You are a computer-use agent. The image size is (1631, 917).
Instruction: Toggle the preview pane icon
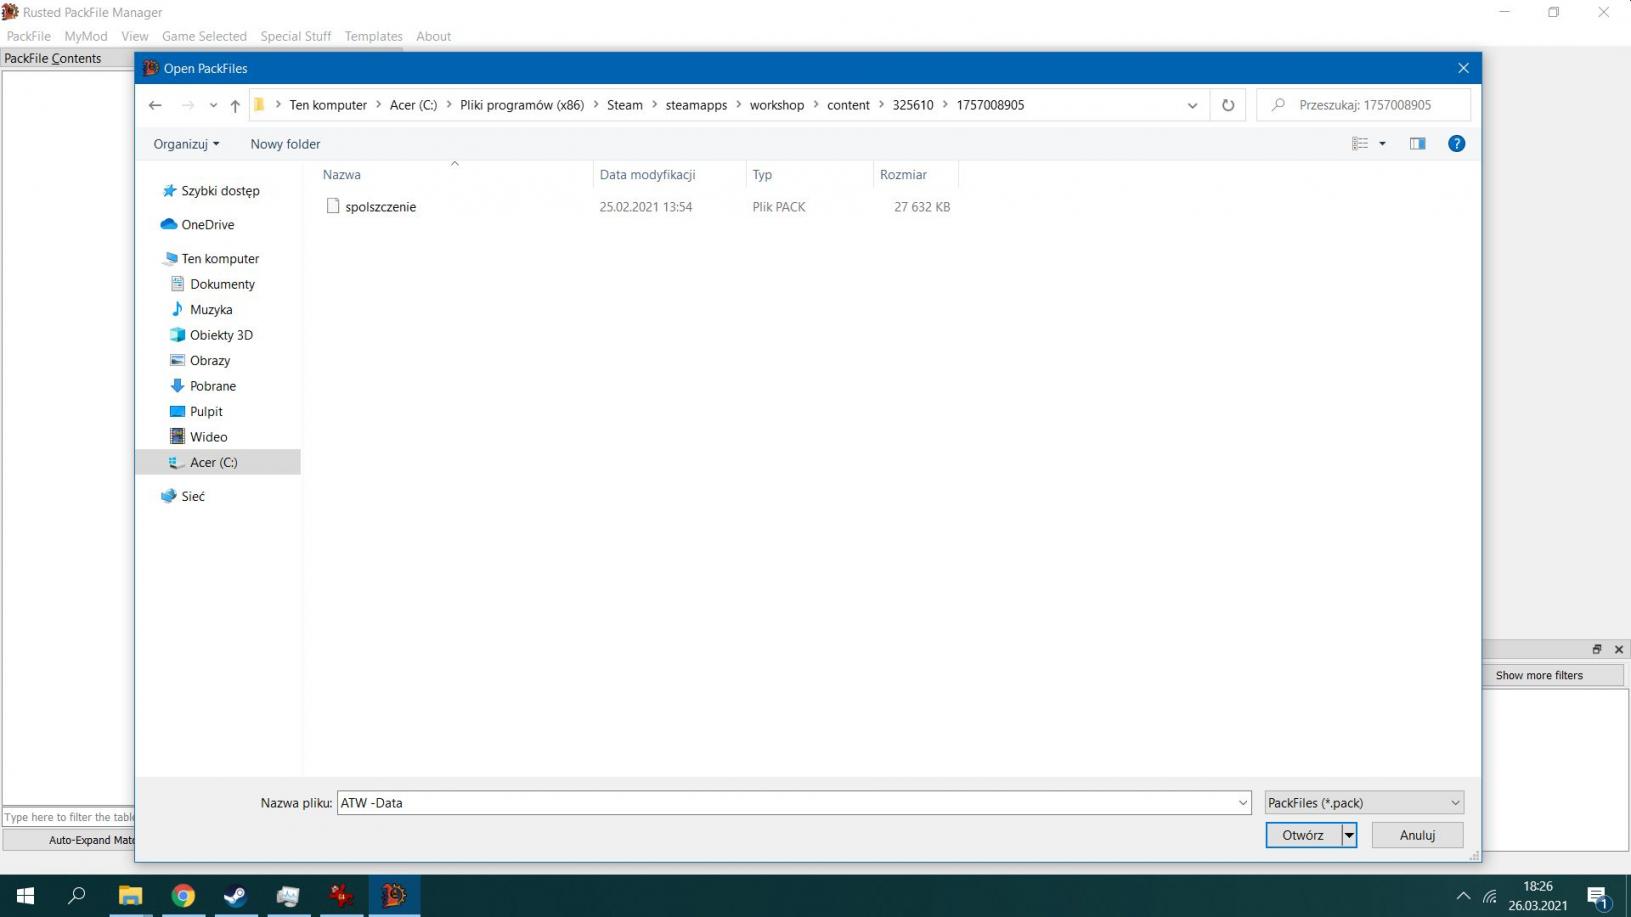1417,144
